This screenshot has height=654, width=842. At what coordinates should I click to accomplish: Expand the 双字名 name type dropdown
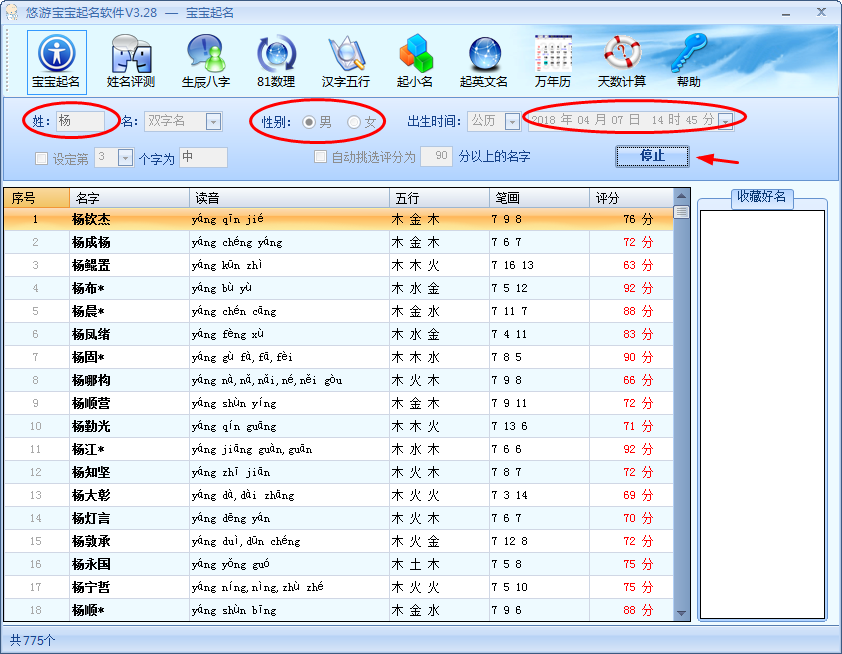click(213, 121)
